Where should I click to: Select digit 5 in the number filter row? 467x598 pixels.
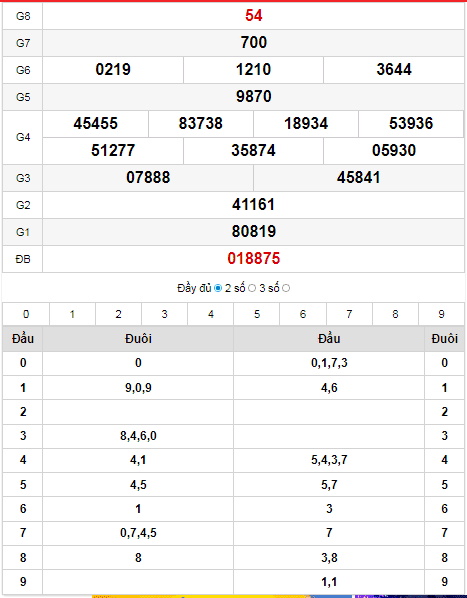(257, 314)
